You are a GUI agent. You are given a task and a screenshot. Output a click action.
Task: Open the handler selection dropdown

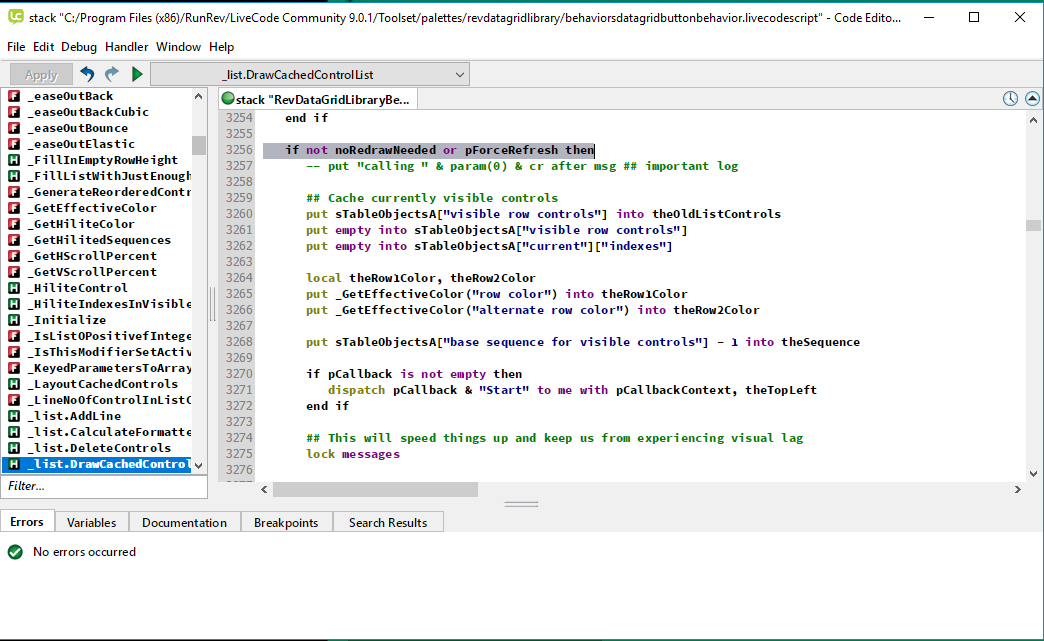tap(309, 74)
